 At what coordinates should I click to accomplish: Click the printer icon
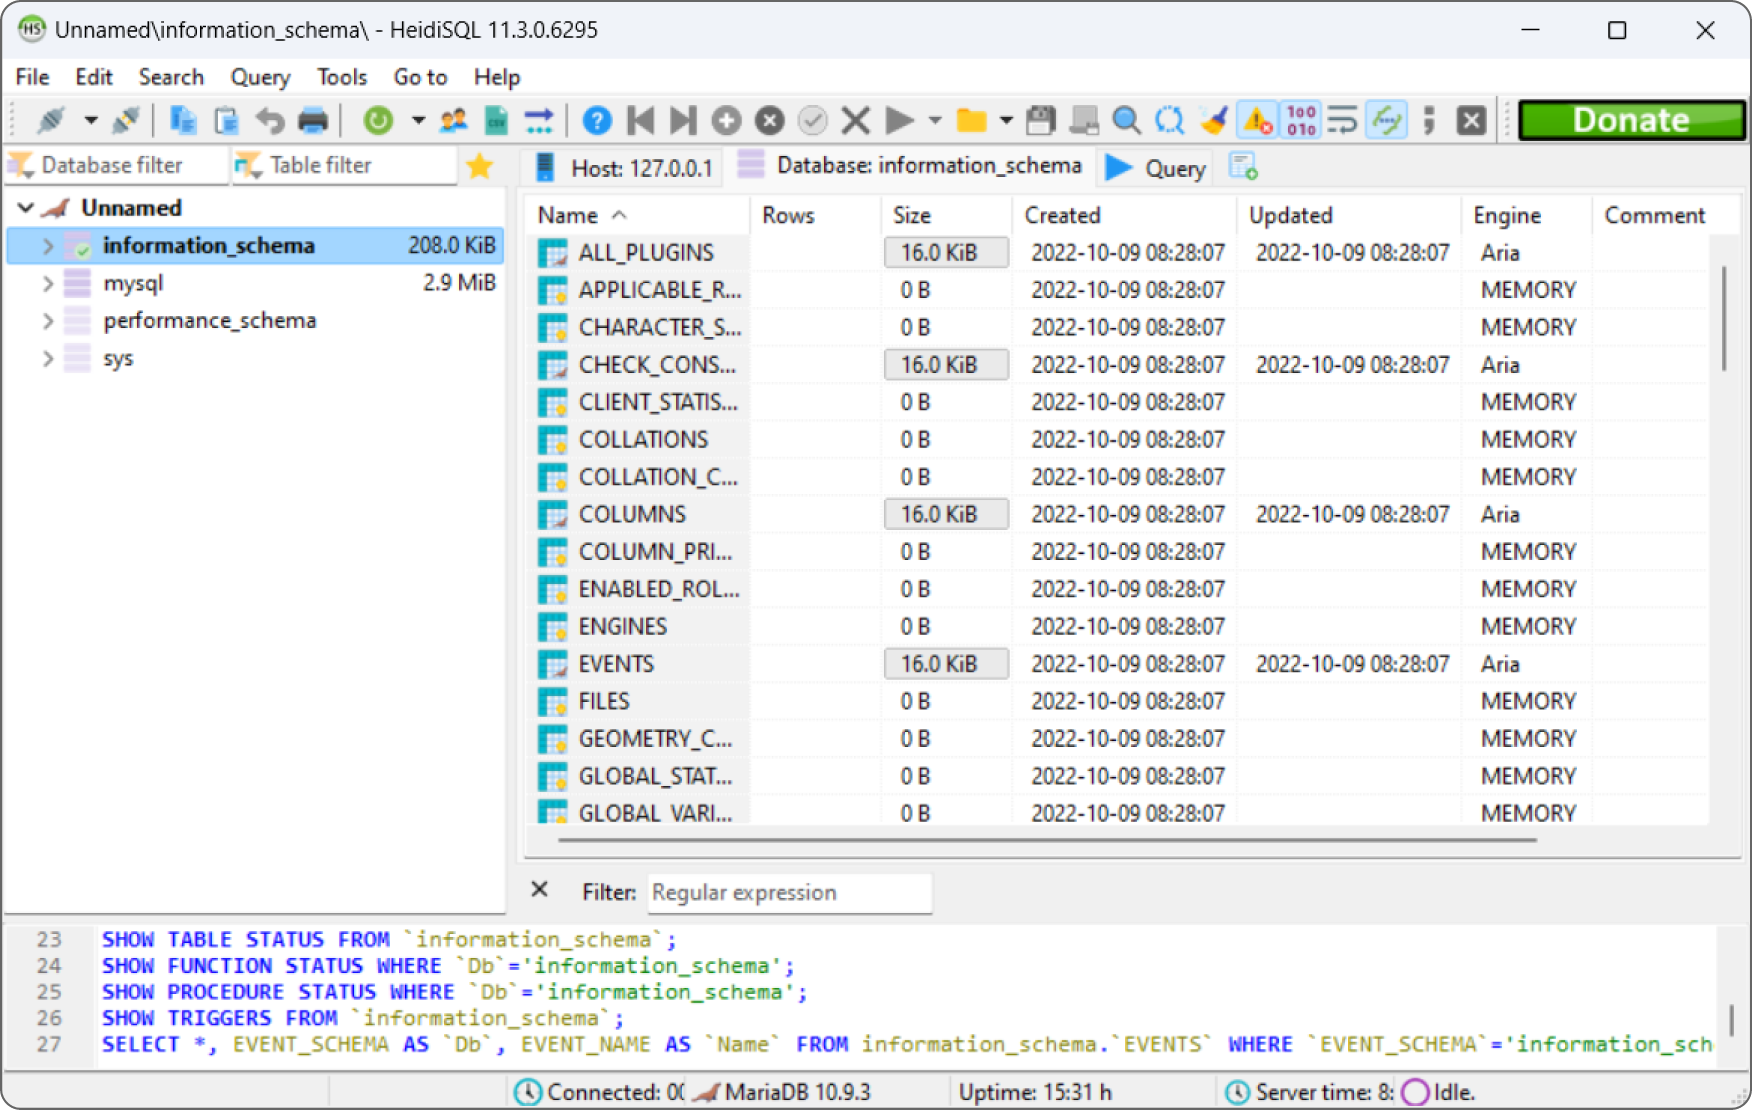click(313, 121)
